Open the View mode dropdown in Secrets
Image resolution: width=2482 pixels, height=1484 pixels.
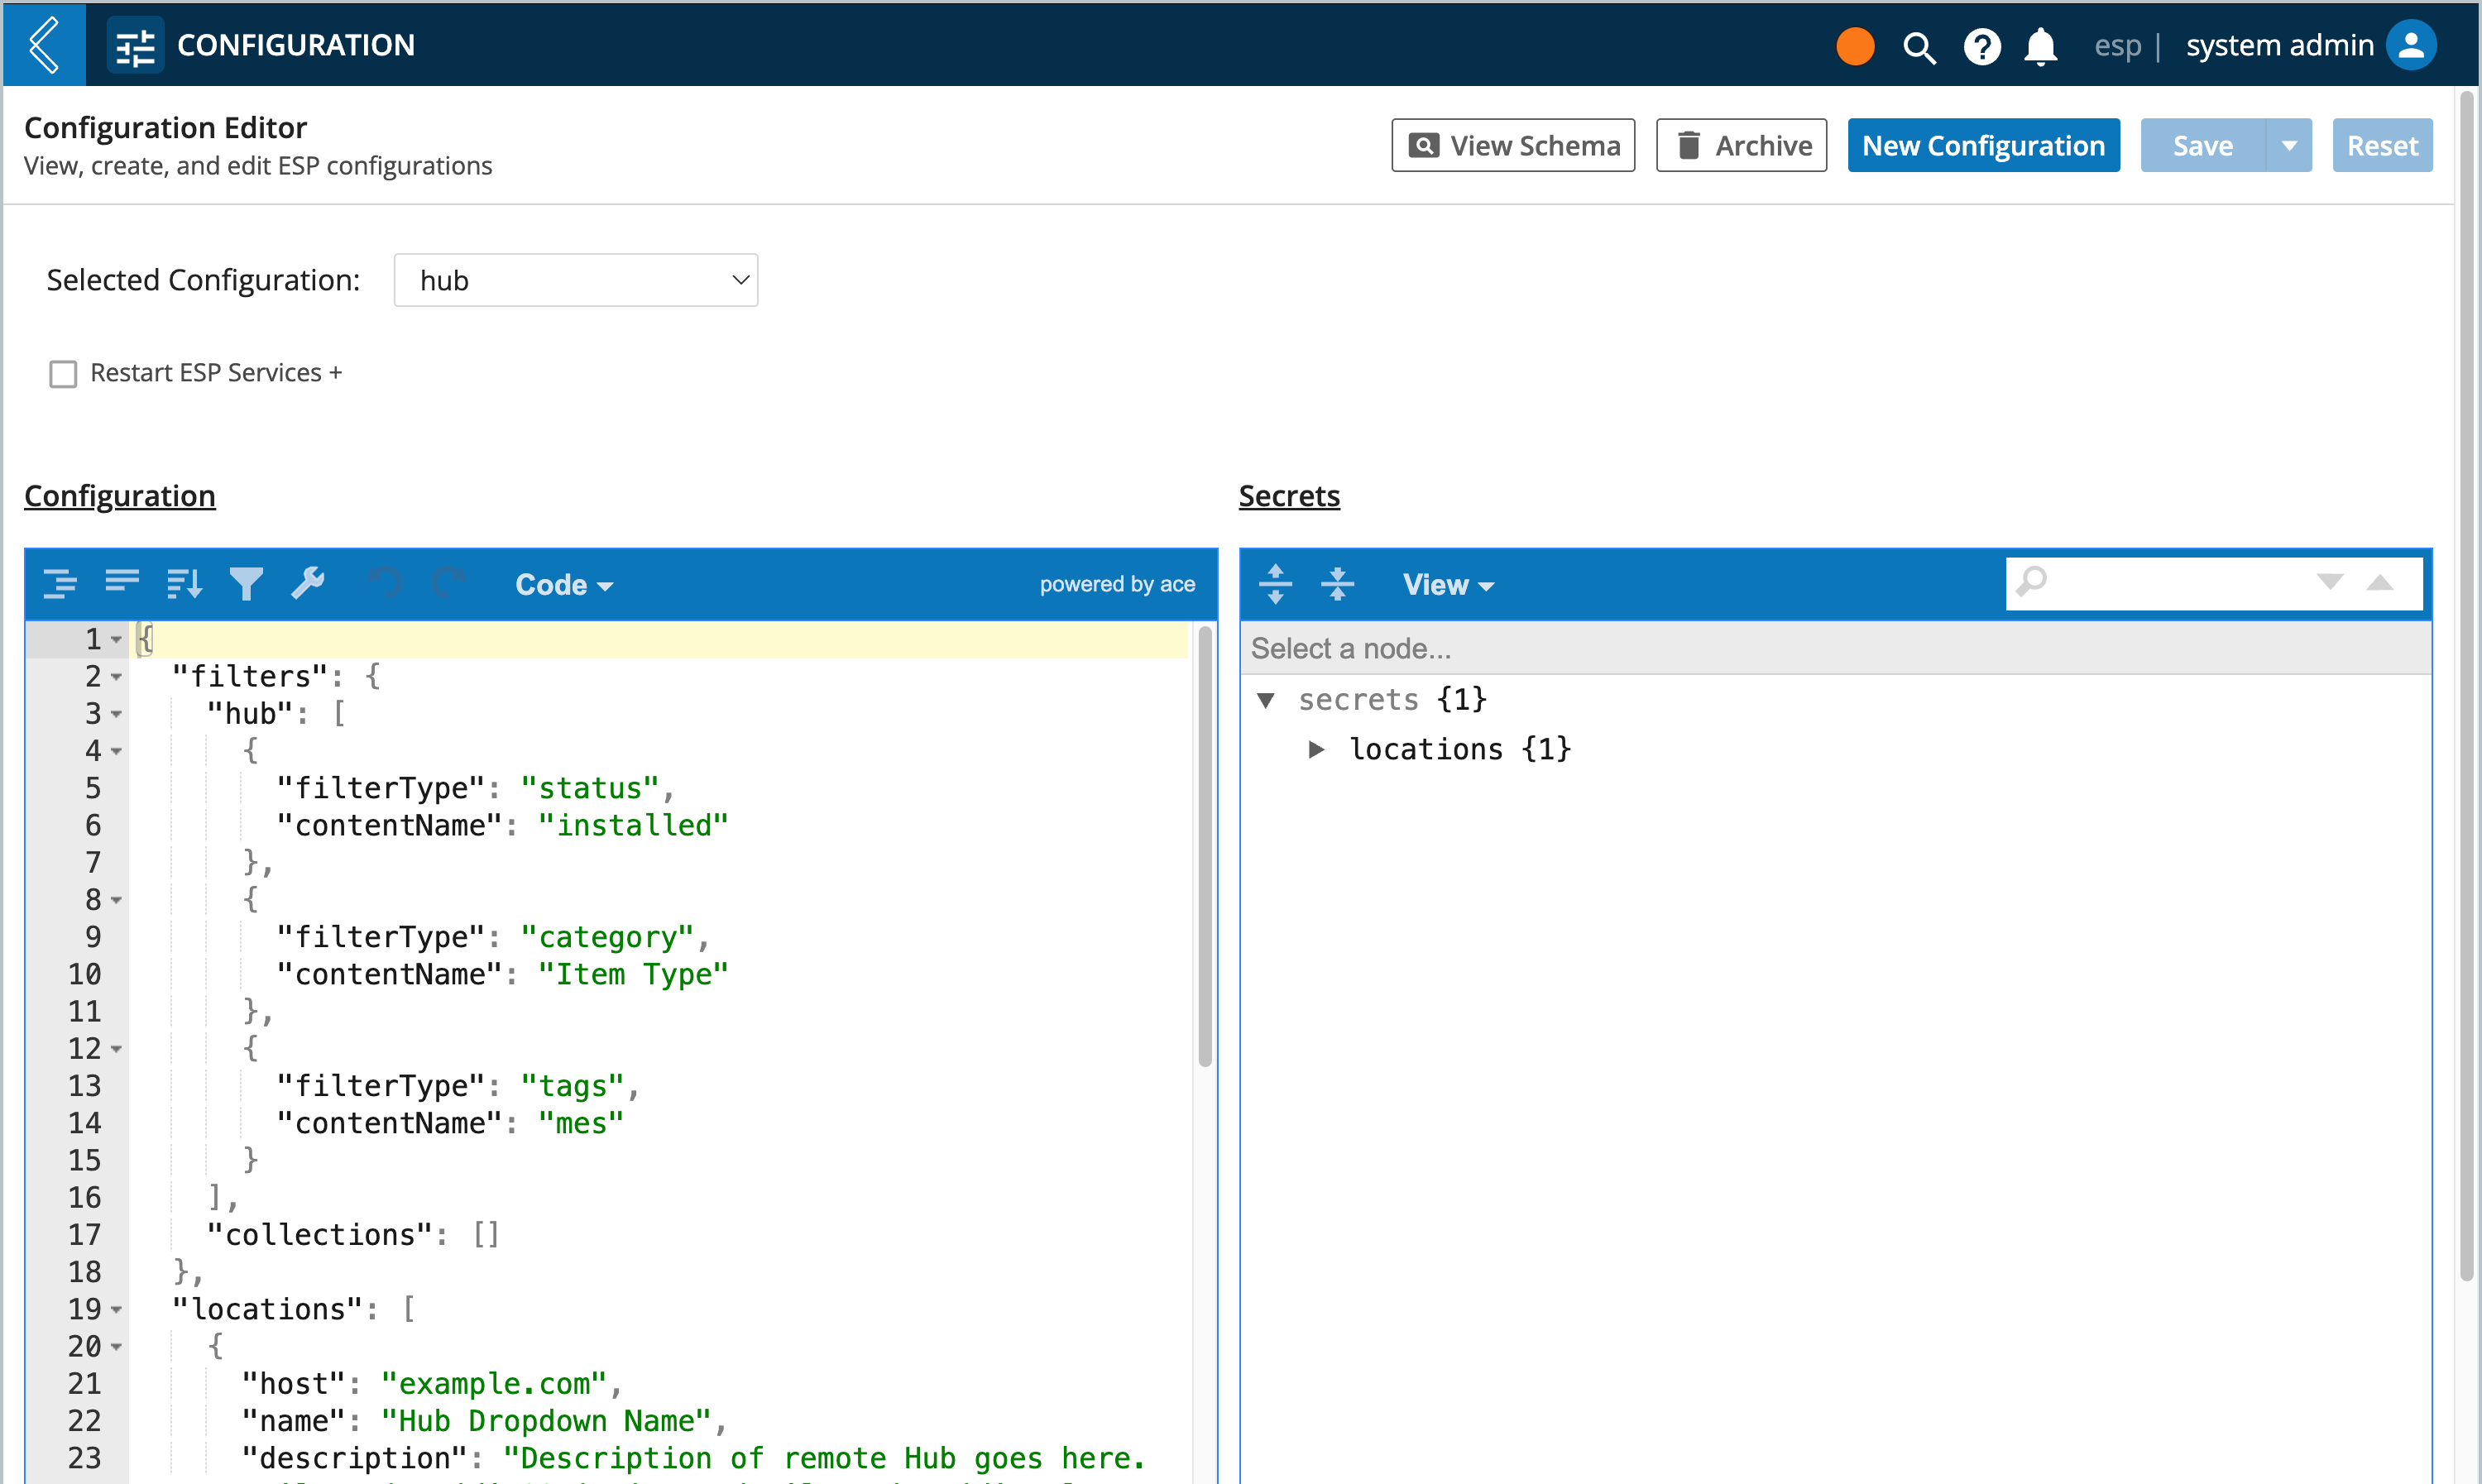click(1448, 584)
